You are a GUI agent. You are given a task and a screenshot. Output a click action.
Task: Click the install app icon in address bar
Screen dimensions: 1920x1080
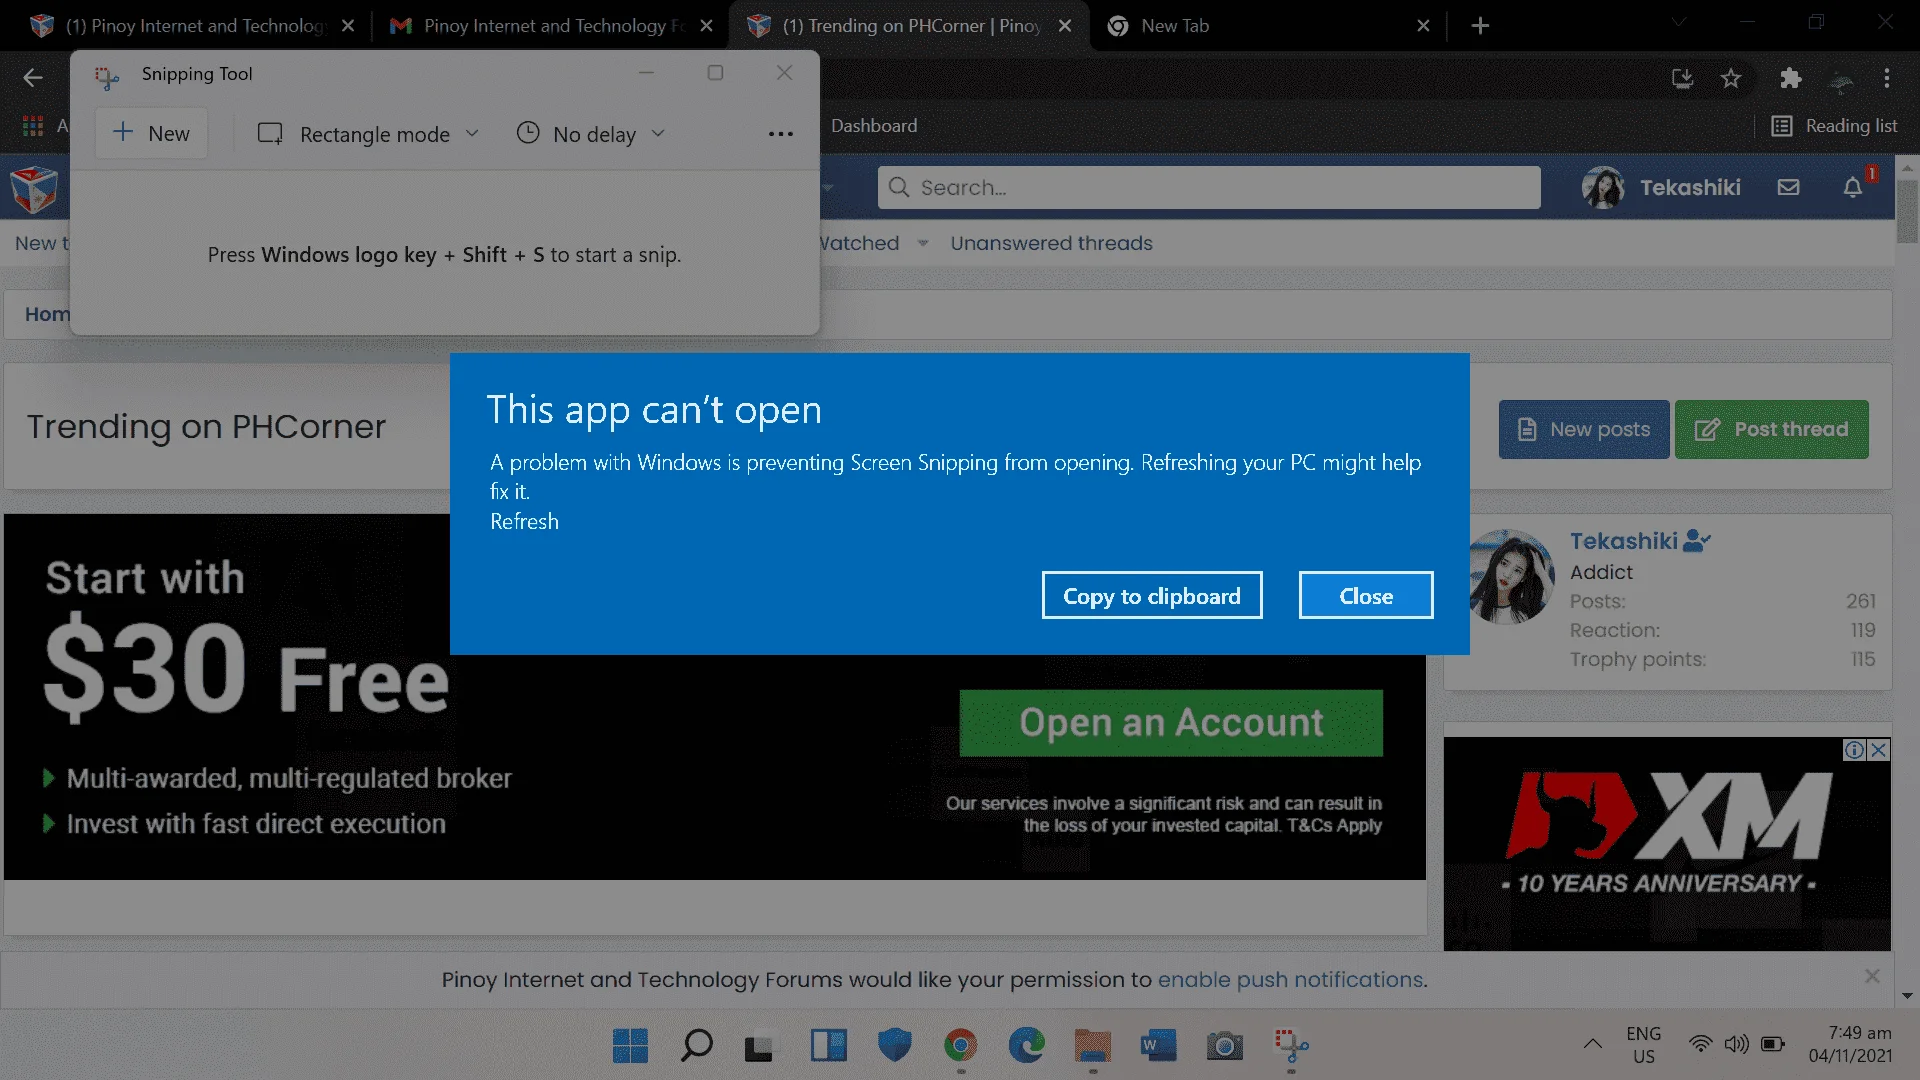coord(1682,78)
